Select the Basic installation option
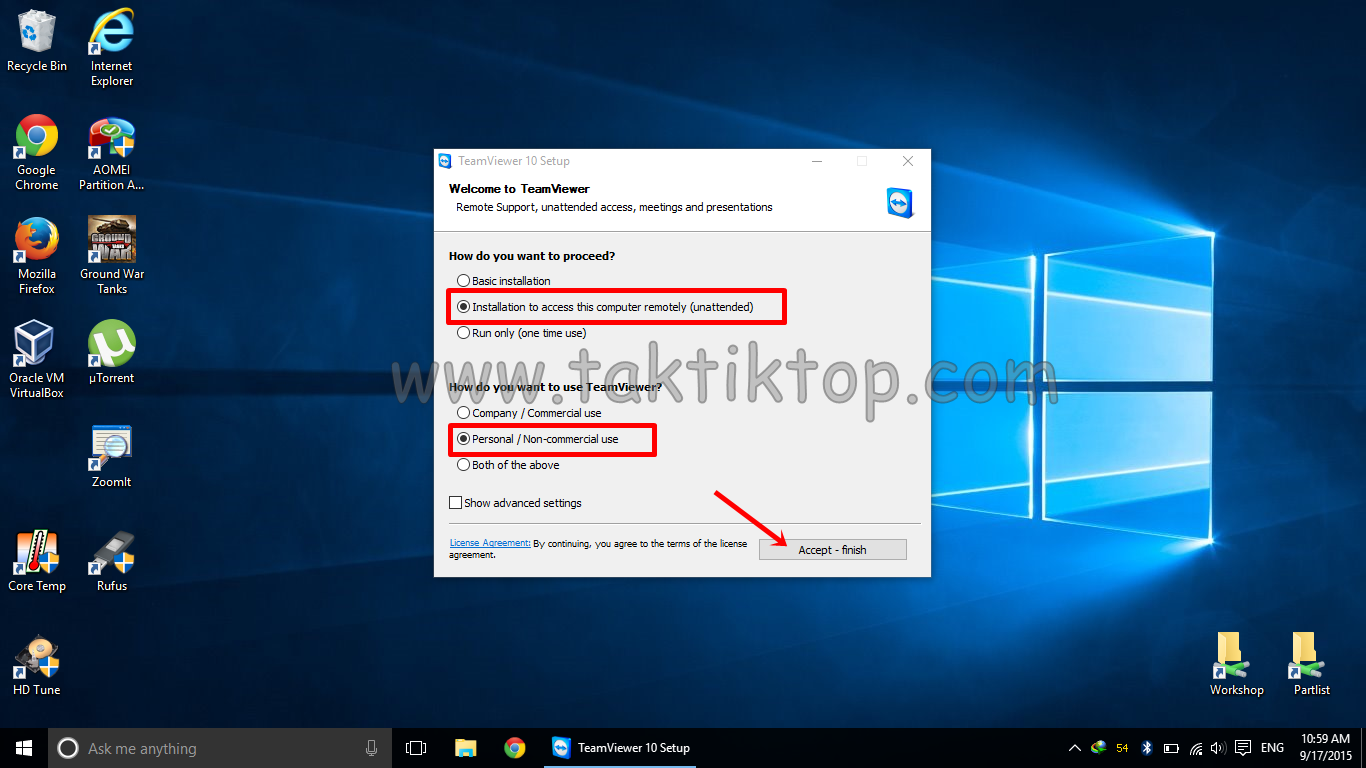The width and height of the screenshot is (1366, 768). click(x=464, y=280)
